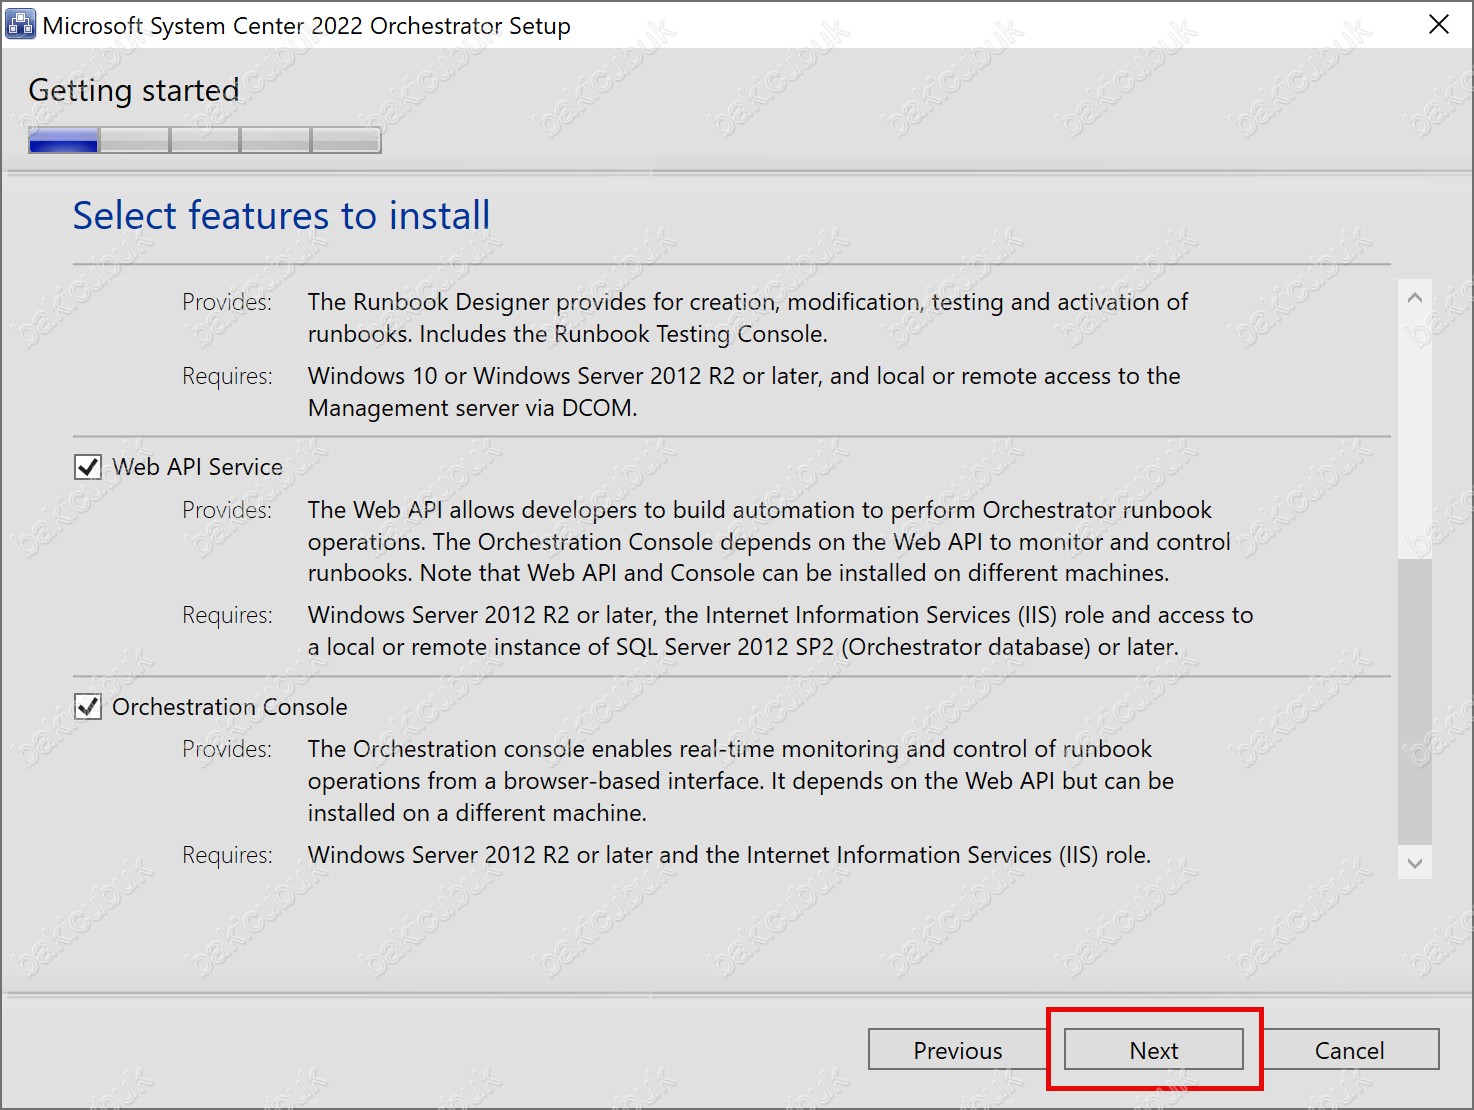The height and width of the screenshot is (1110, 1474).
Task: Click the Getting started progress bar
Action: tap(205, 140)
